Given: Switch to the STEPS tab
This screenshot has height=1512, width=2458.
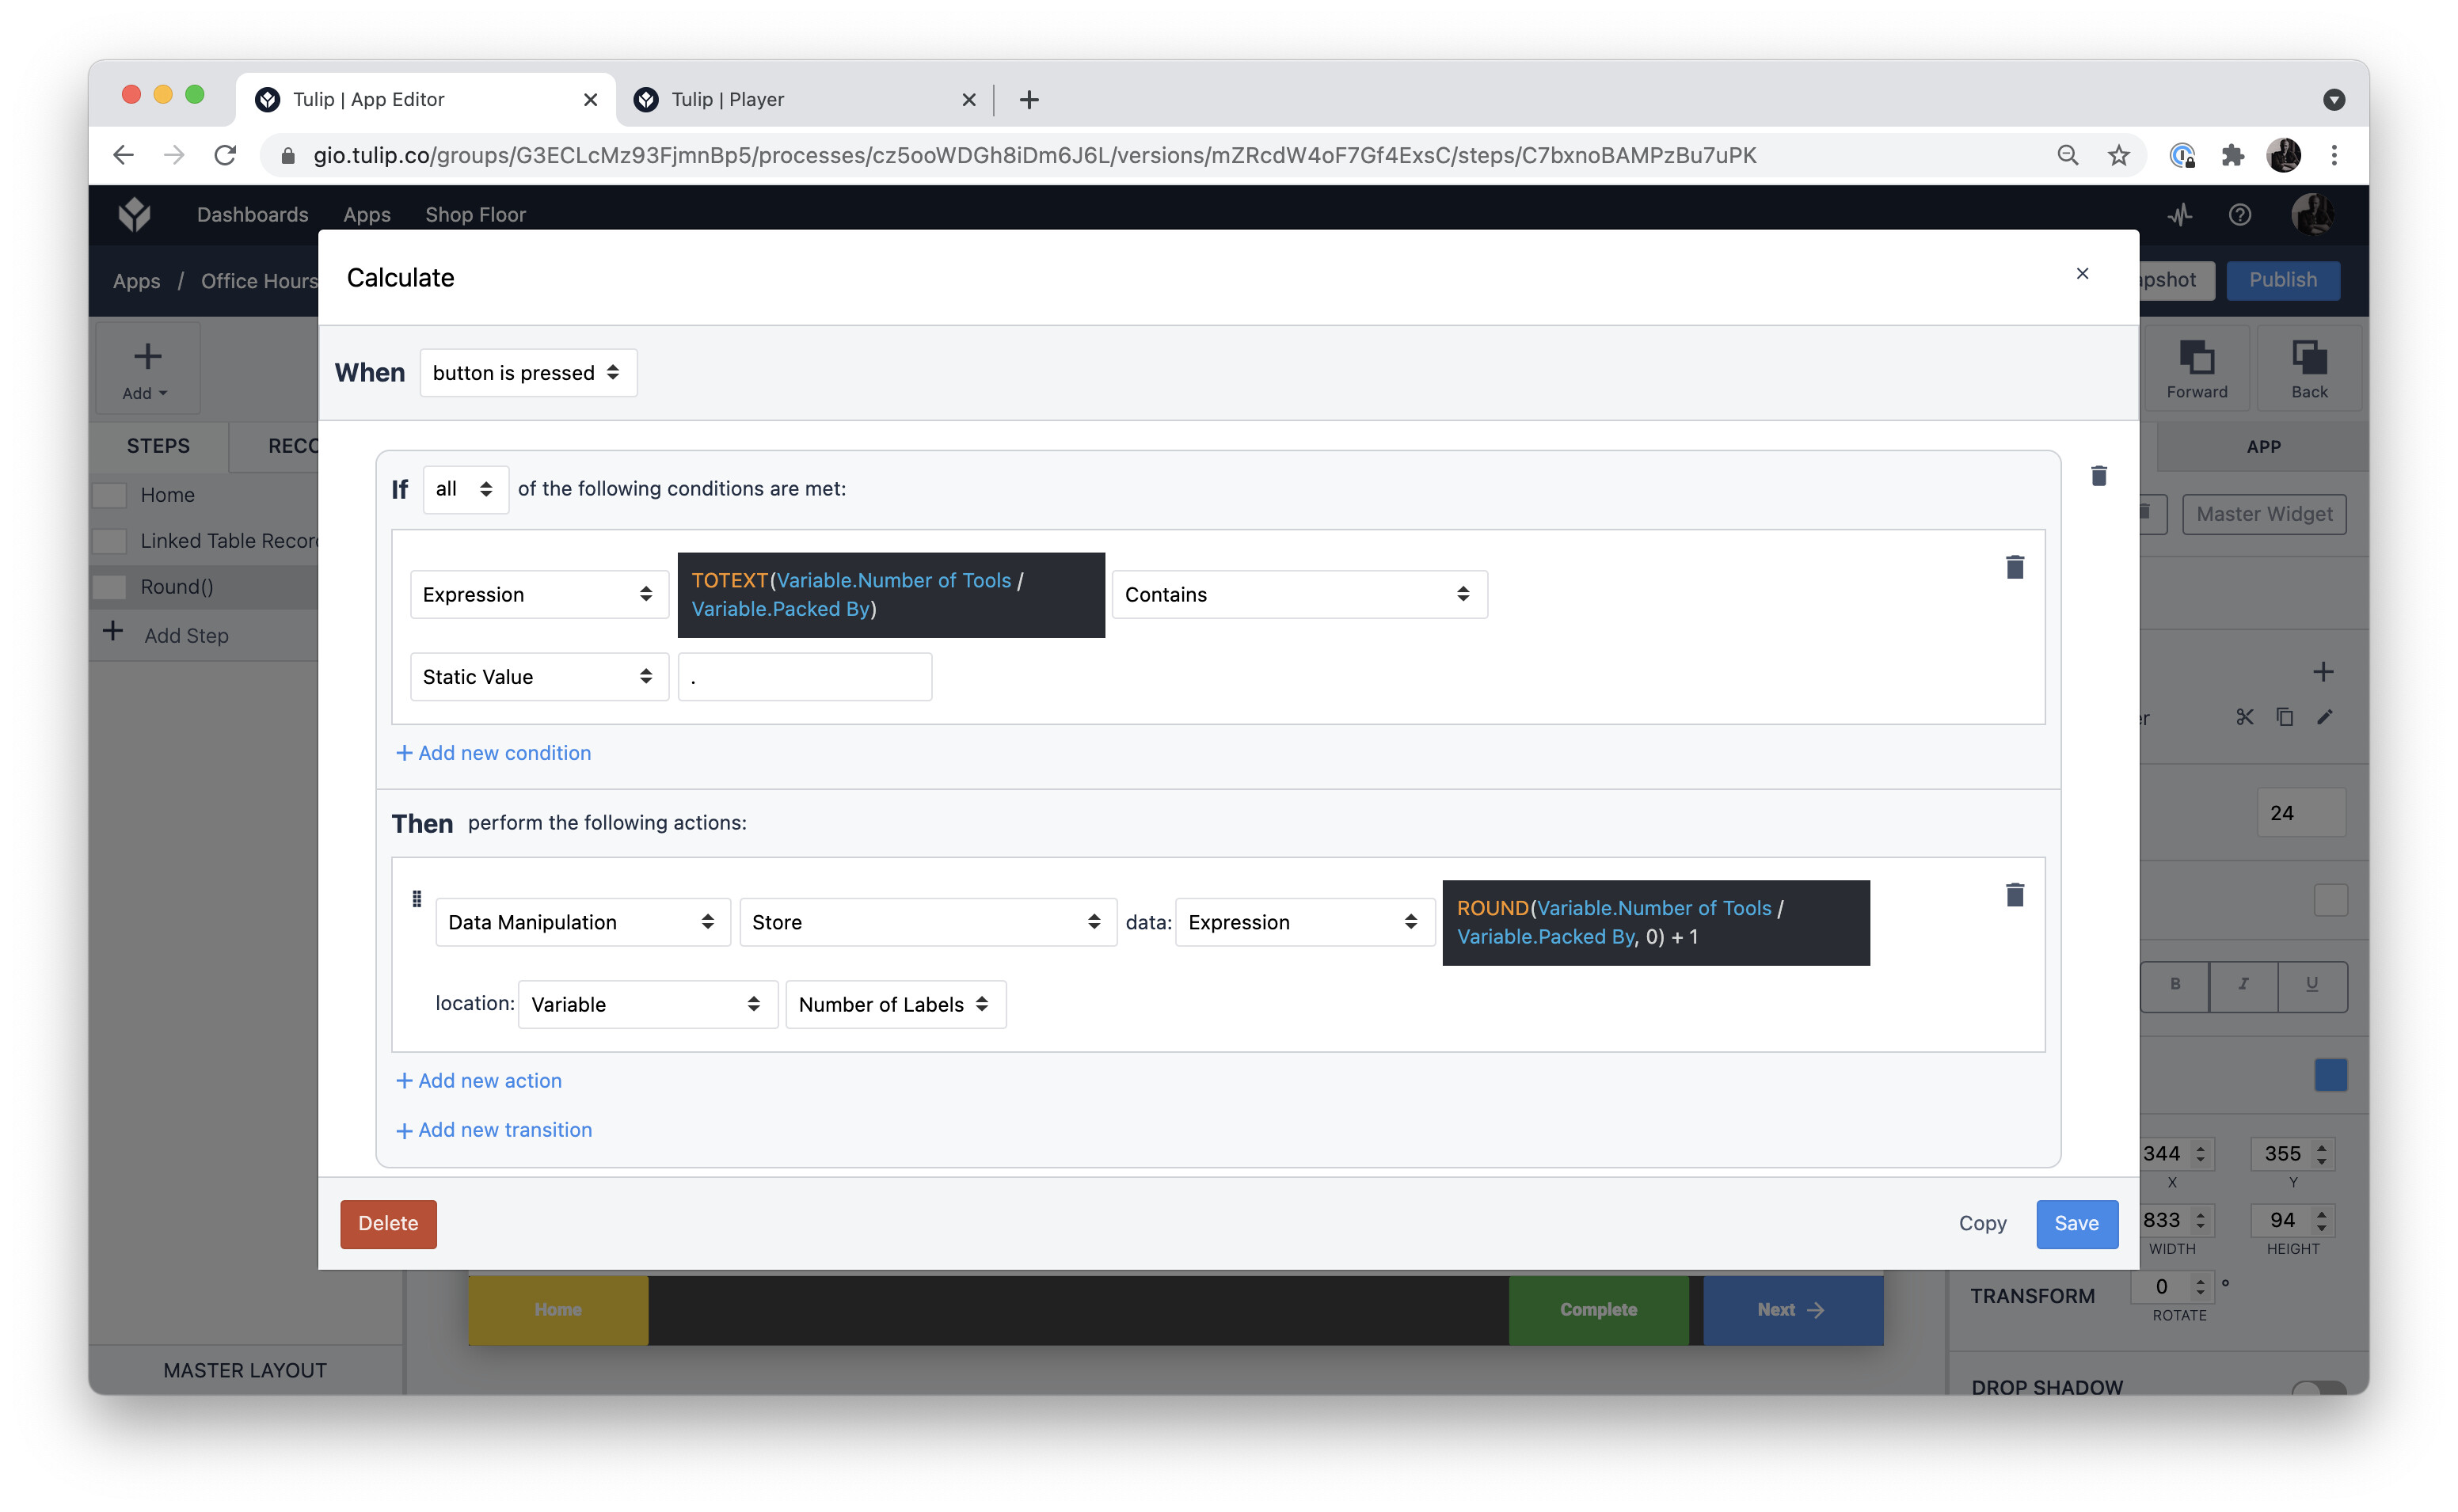Looking at the screenshot, I should click(158, 446).
